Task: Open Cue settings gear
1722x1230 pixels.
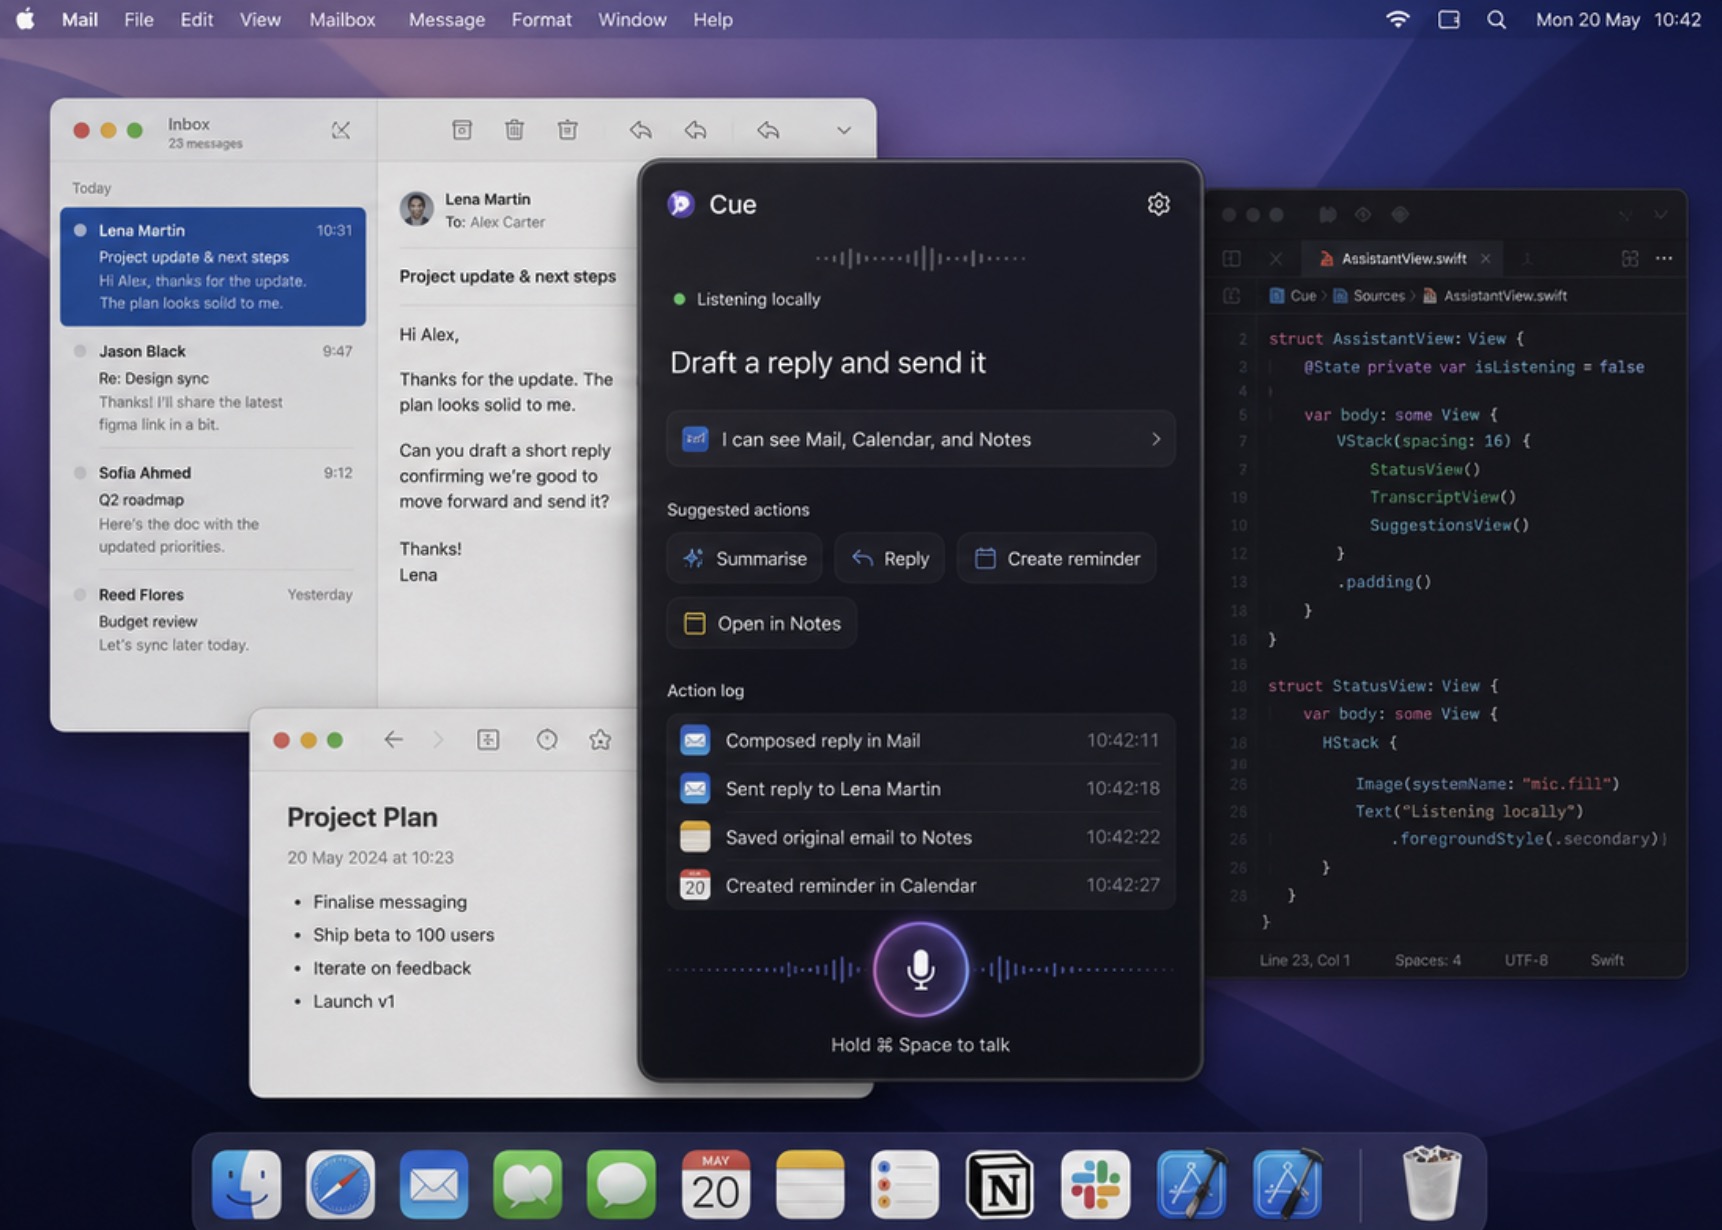Action: [1158, 204]
